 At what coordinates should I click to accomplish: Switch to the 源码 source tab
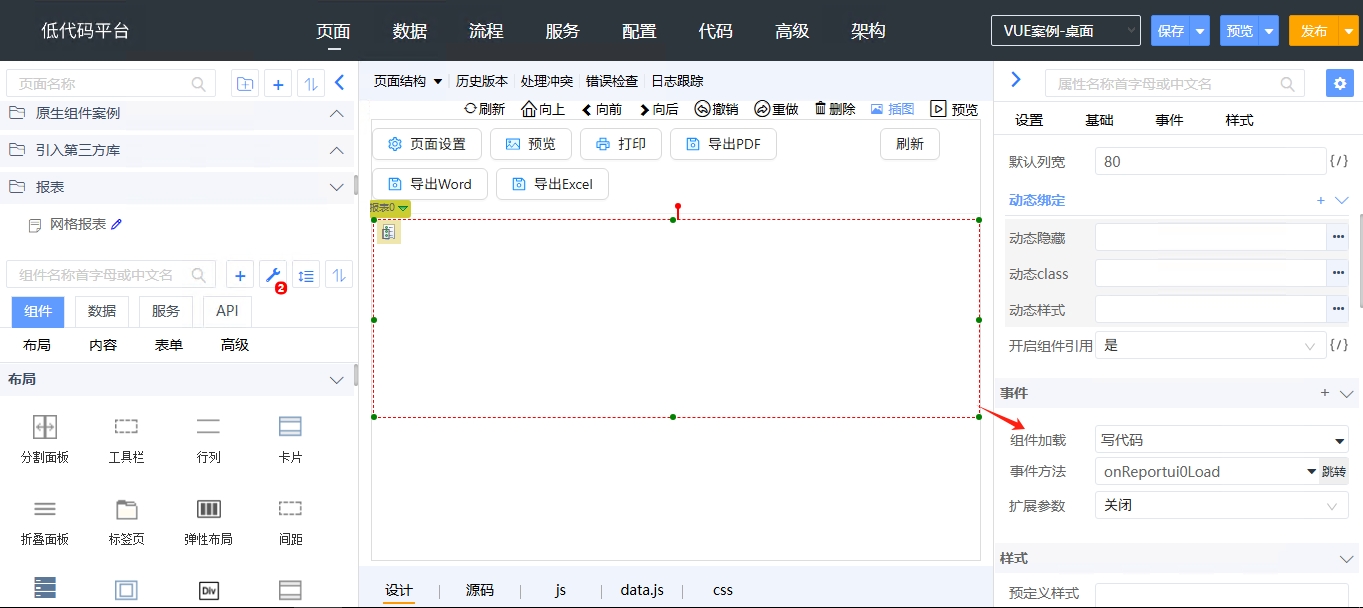tap(480, 590)
